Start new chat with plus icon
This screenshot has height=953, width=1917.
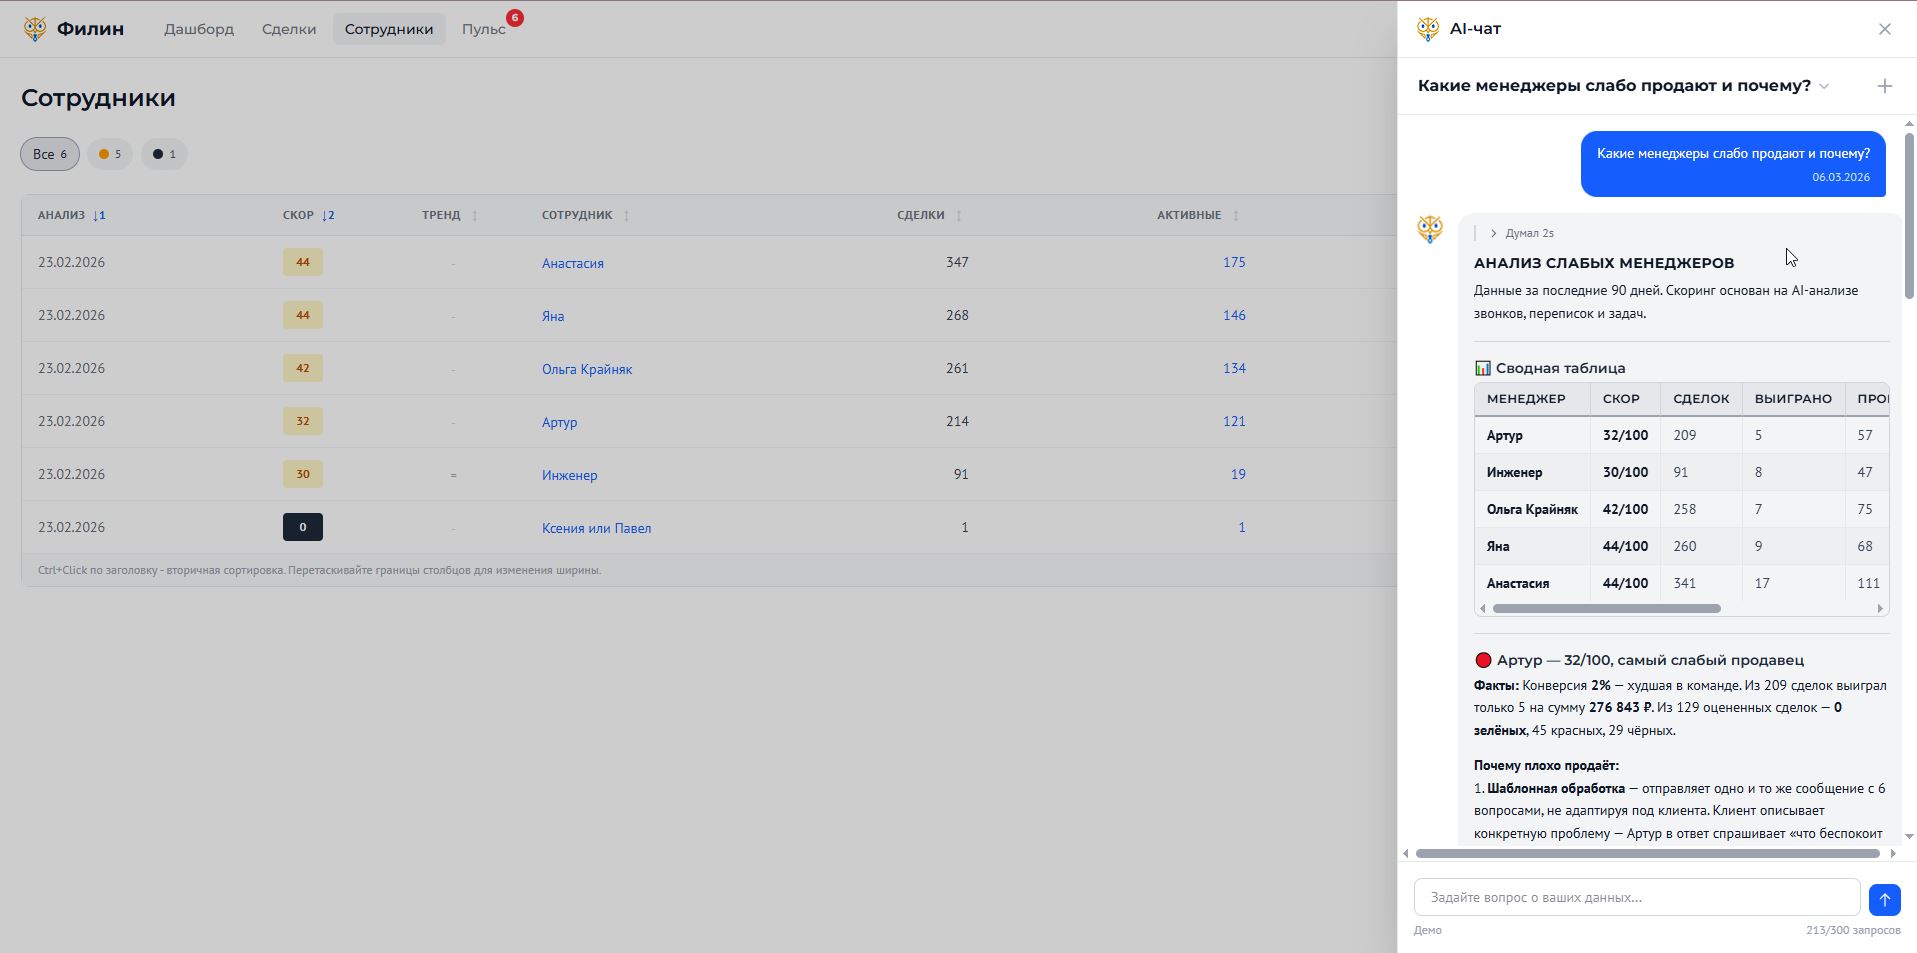[x=1884, y=86]
